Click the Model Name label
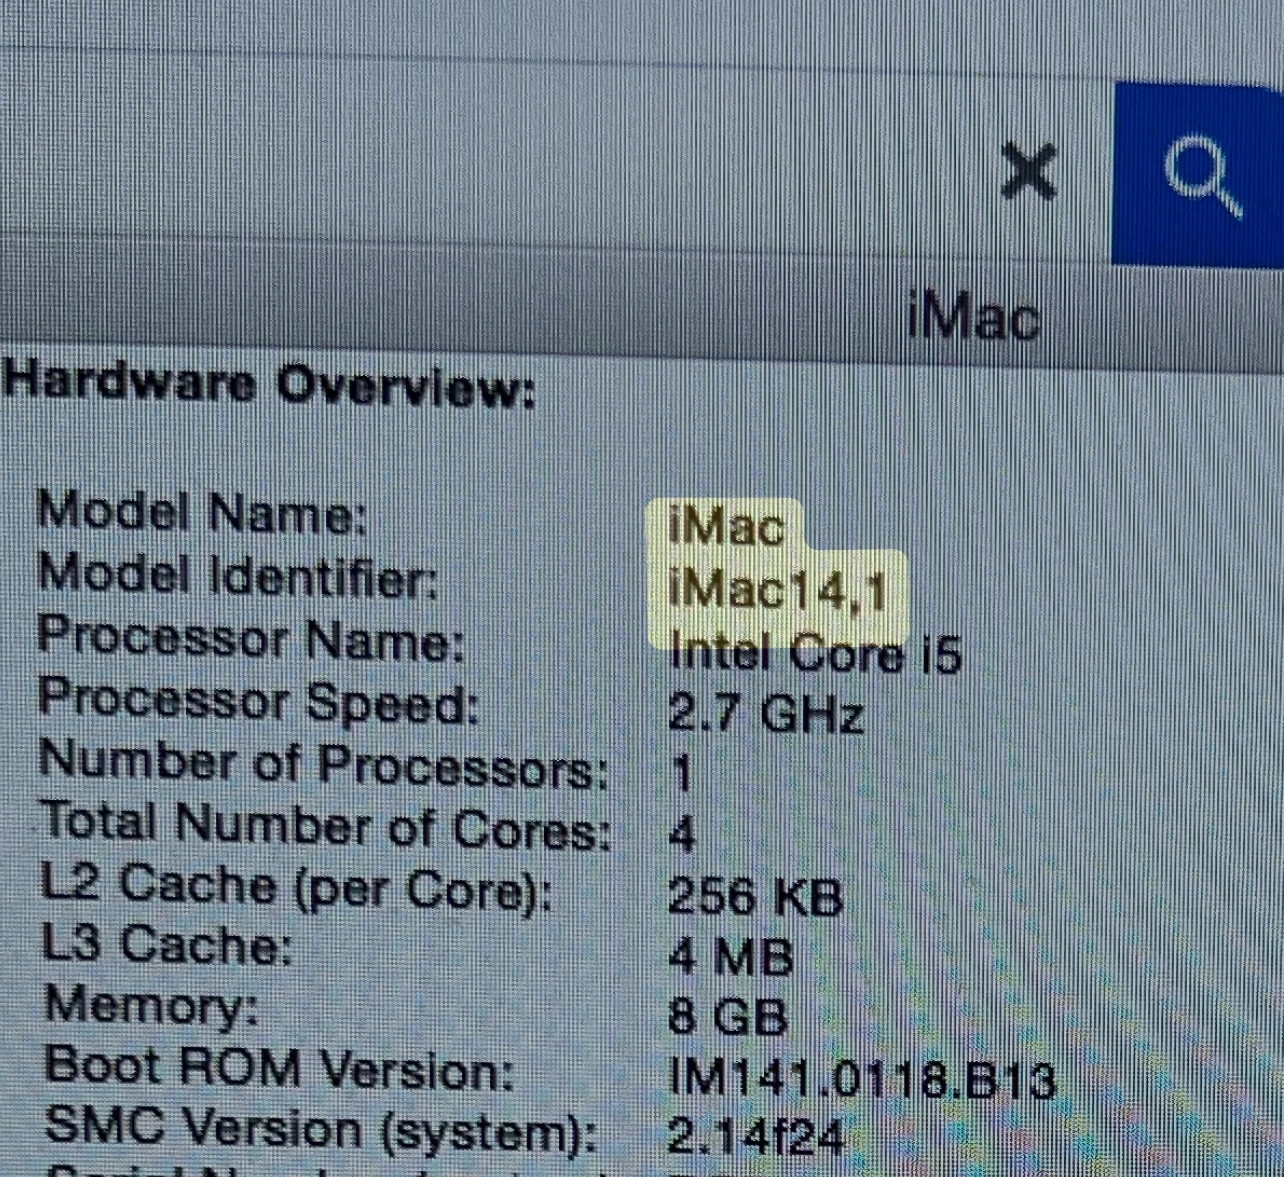Screen dimensions: 1284x1177 click(202, 513)
